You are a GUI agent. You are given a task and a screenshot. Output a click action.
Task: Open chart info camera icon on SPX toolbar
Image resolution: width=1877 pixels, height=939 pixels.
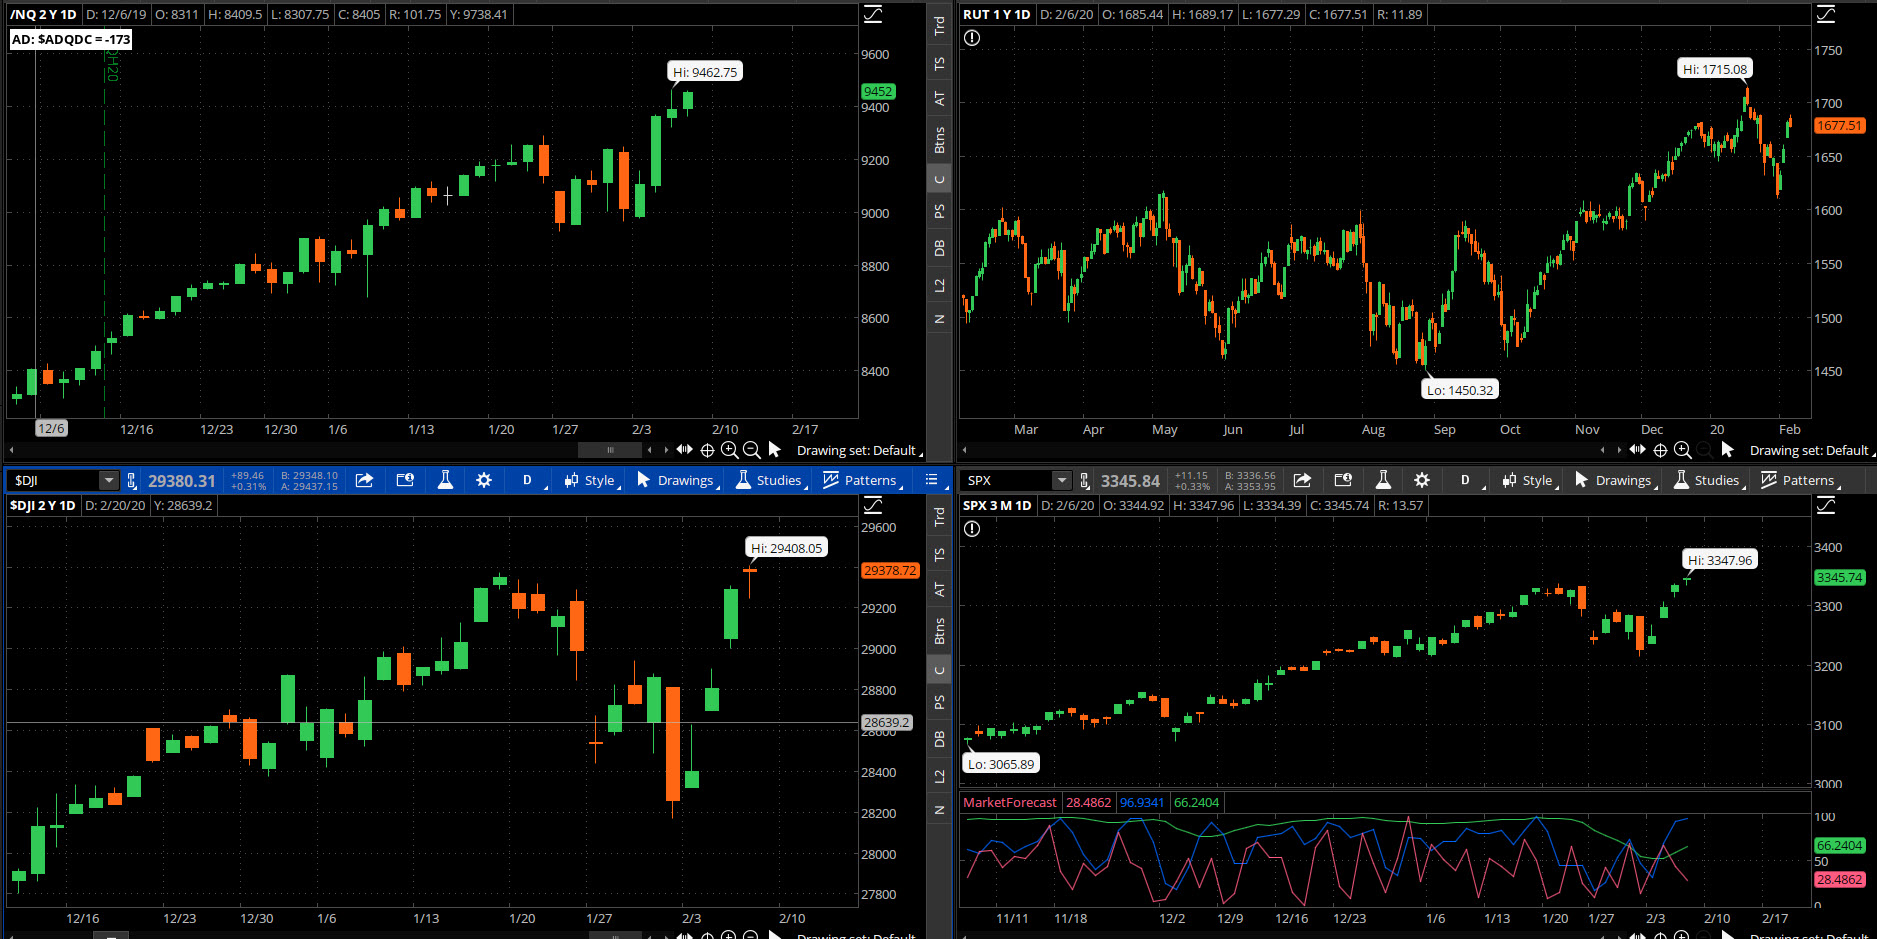coord(1343,480)
